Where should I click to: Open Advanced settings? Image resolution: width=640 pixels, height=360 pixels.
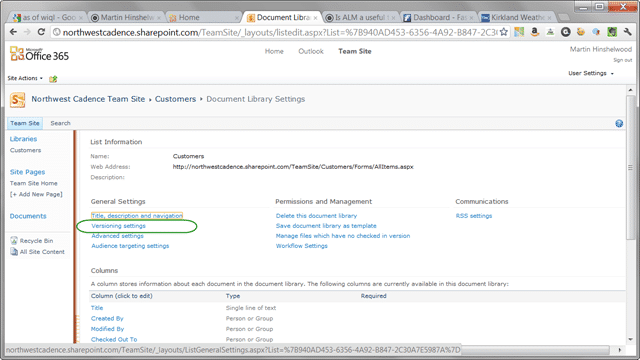coord(118,236)
